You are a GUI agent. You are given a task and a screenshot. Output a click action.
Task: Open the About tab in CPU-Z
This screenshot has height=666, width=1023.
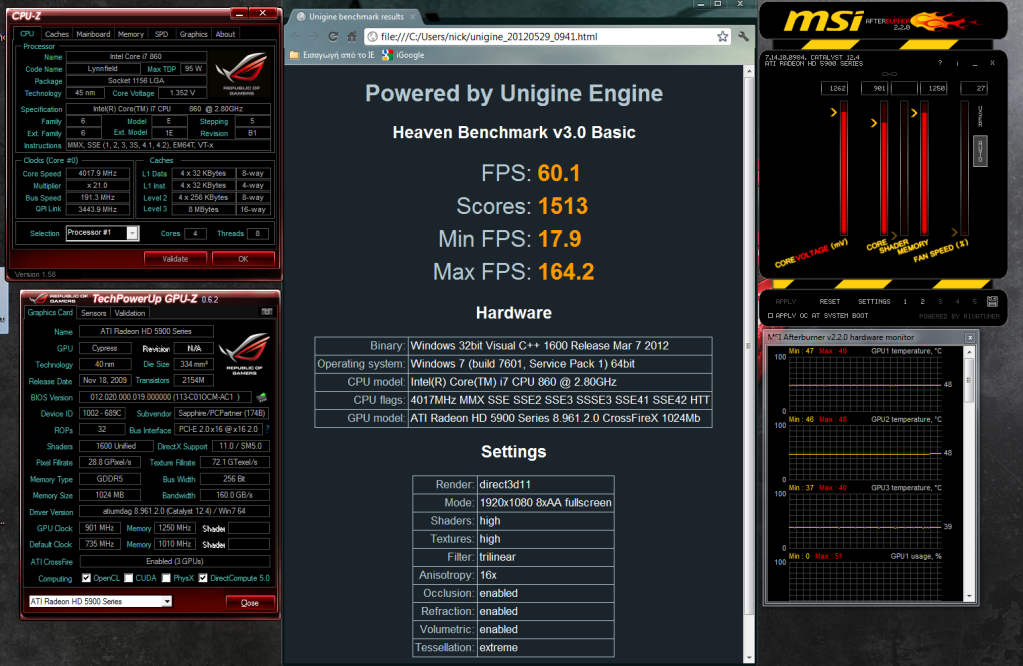[x=225, y=34]
